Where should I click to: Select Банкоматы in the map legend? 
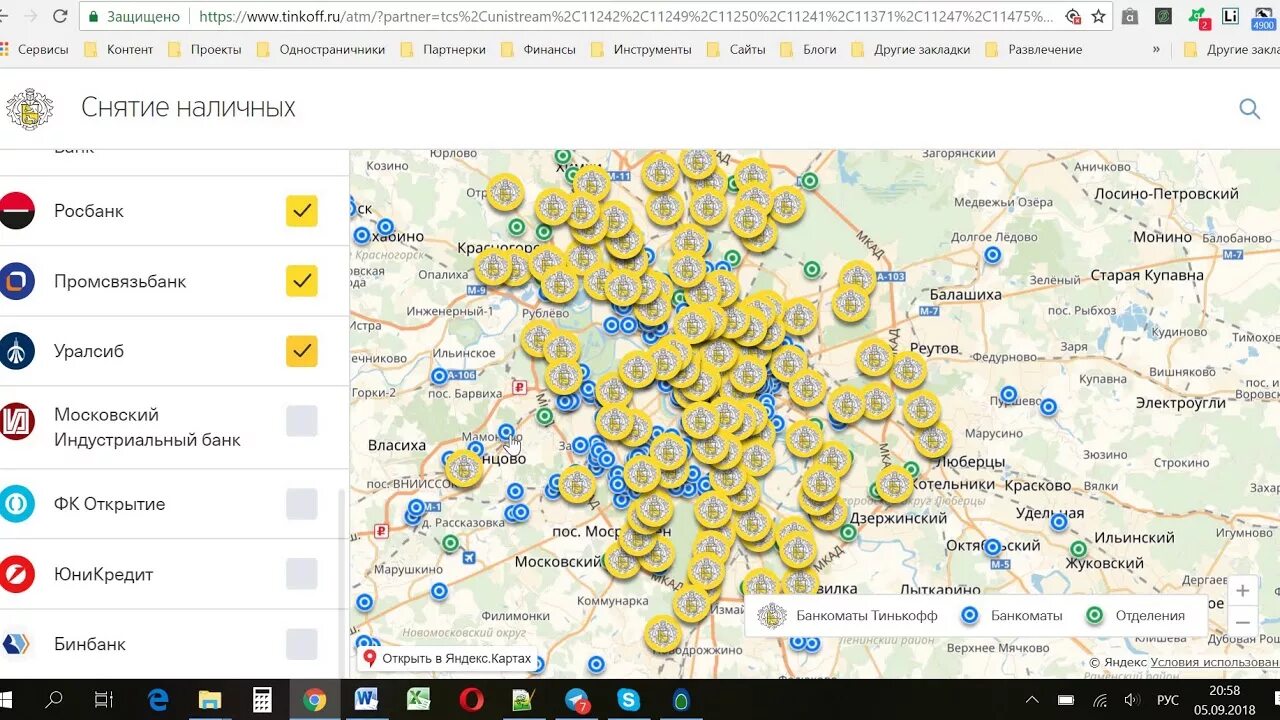pyautogui.click(x=1012, y=615)
